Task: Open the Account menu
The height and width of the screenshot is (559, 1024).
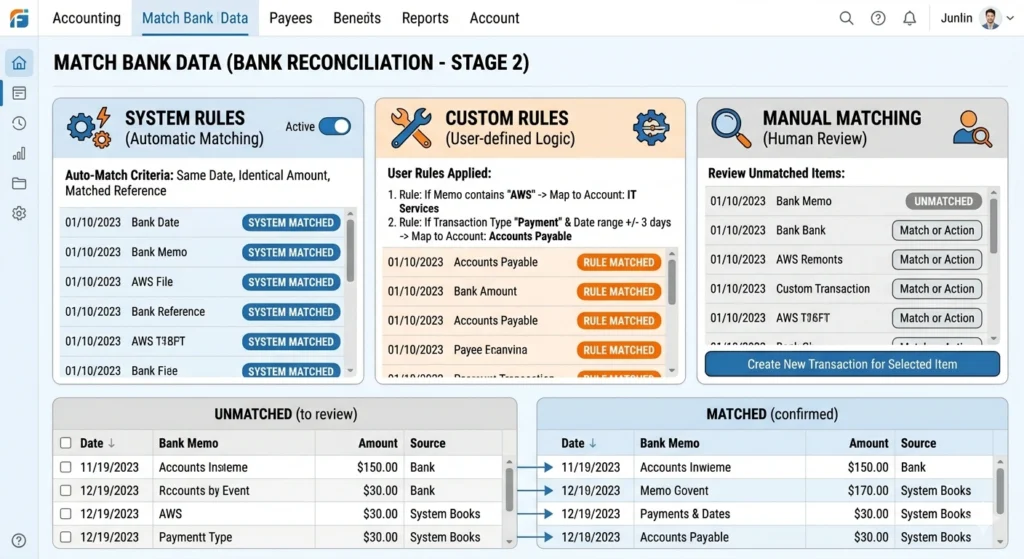Action: coord(494,18)
